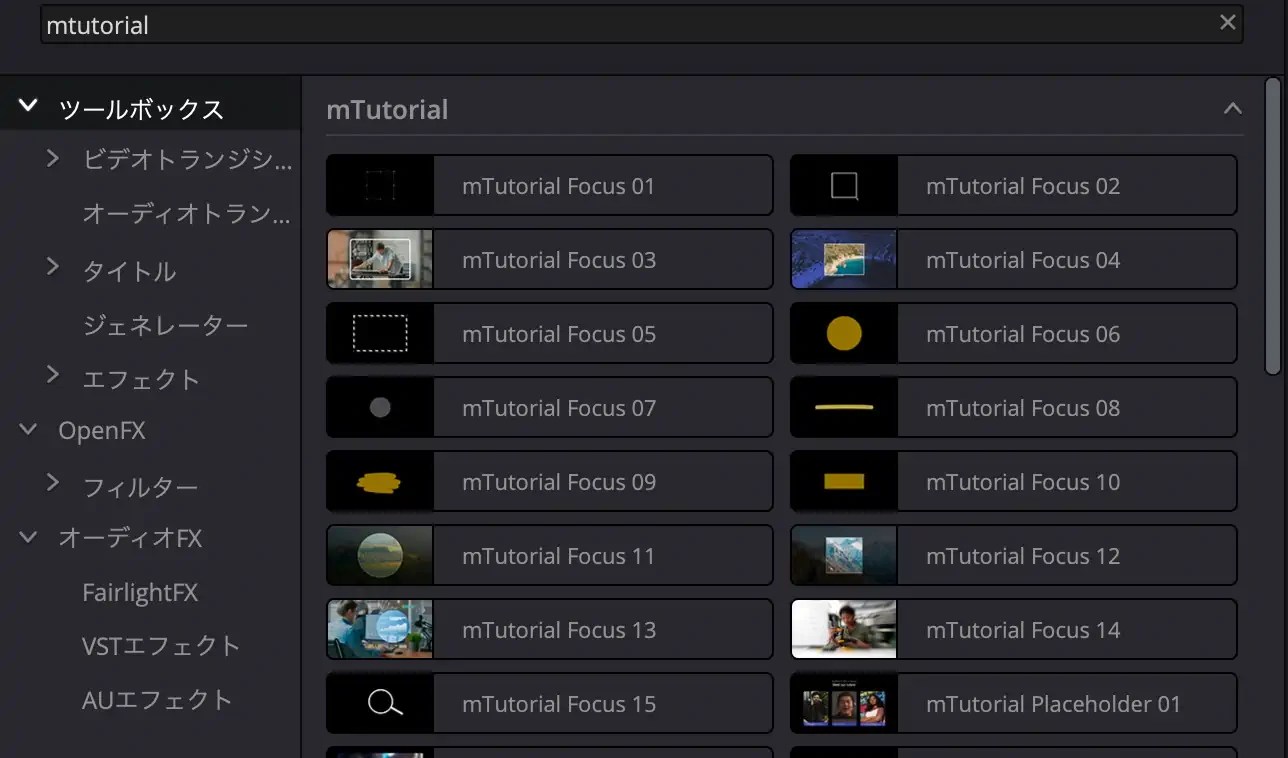The height and width of the screenshot is (758, 1288).
Task: Select the mTutorial Placeholder 01 text label
Action: 1053,704
